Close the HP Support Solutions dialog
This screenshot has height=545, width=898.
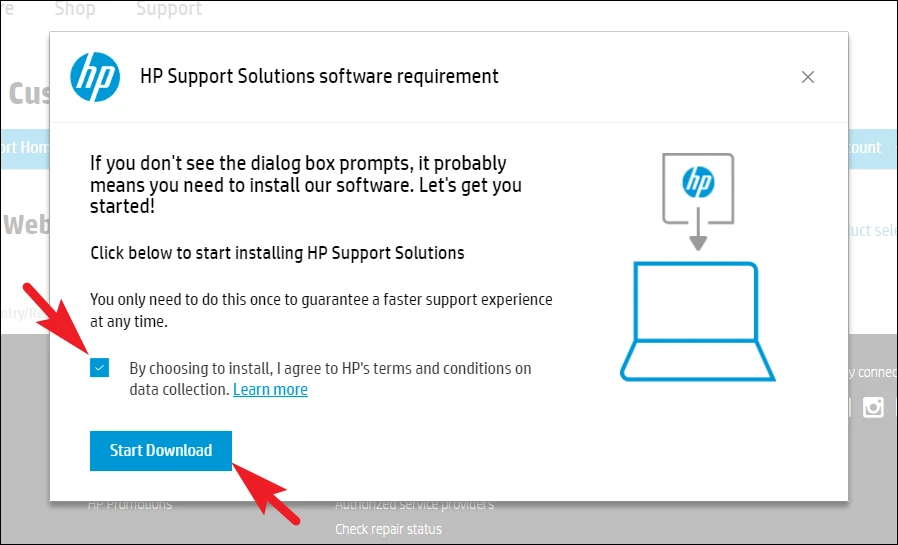(x=808, y=77)
